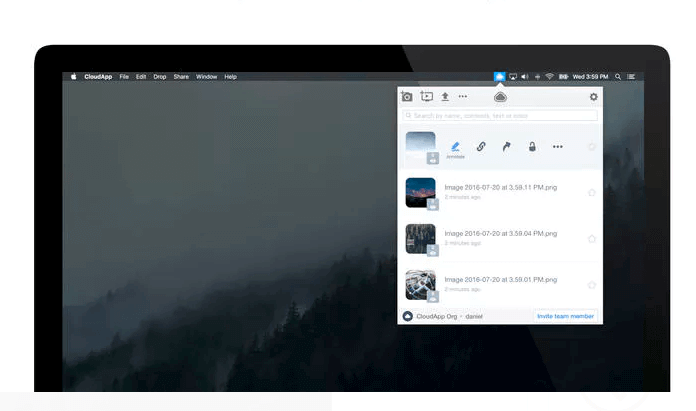Open the settings gear in CloudApp panel
This screenshot has height=411, width=696.
click(x=593, y=97)
